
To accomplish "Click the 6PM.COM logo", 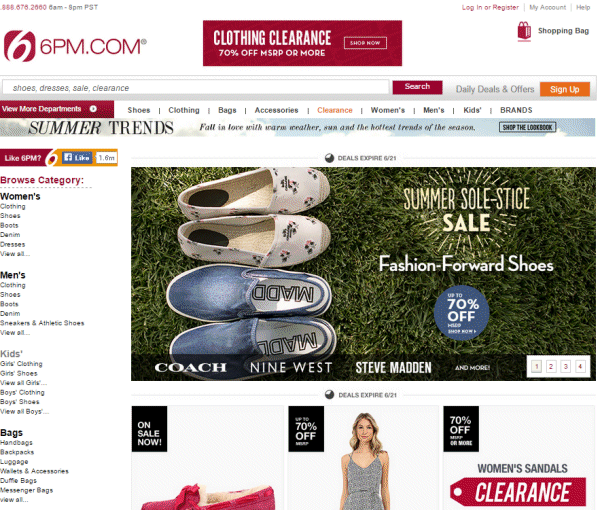I will 75,46.
